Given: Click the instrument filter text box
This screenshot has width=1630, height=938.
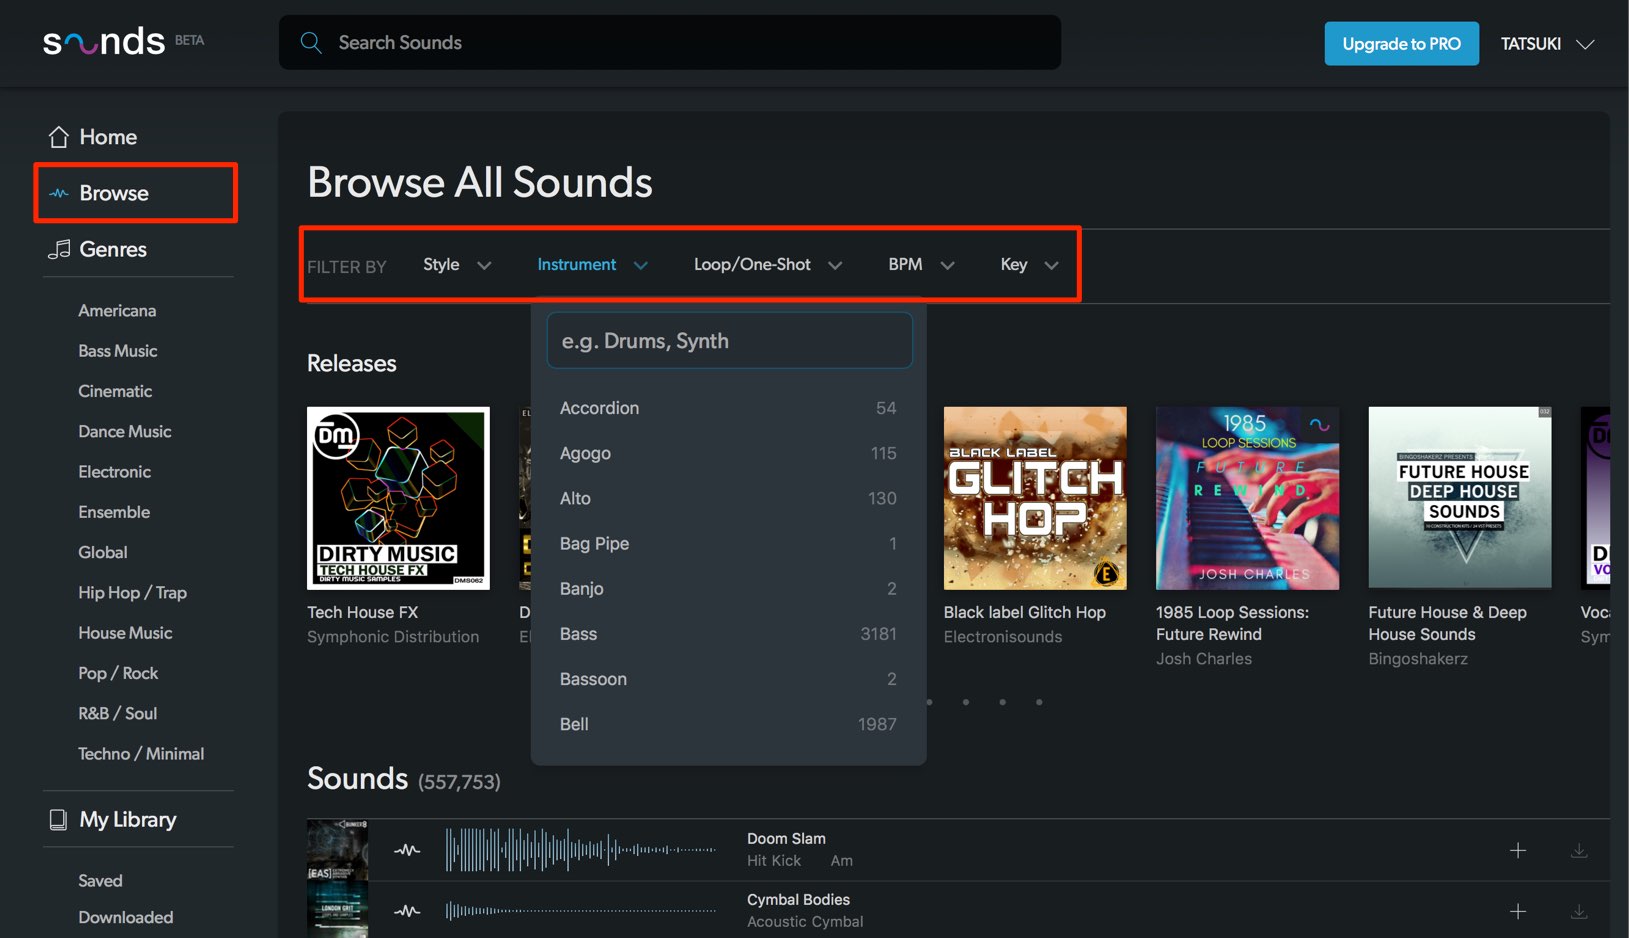Looking at the screenshot, I should [x=730, y=340].
